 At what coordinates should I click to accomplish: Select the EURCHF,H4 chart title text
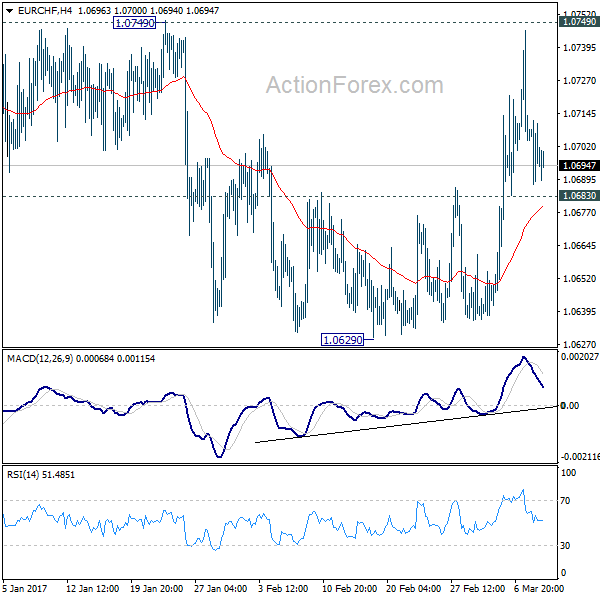click(x=45, y=11)
